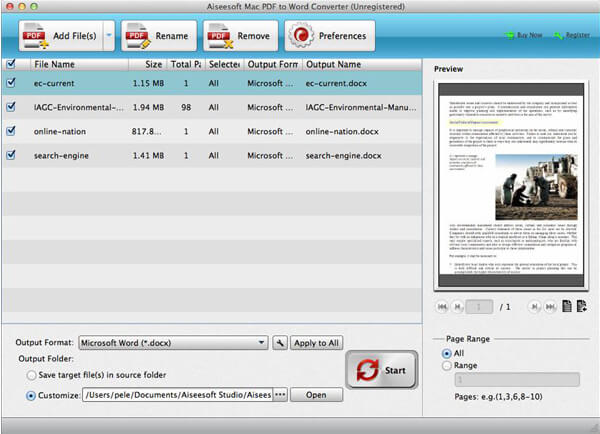Open Preferences from the toolbar
The image size is (600, 434).
tap(329, 36)
